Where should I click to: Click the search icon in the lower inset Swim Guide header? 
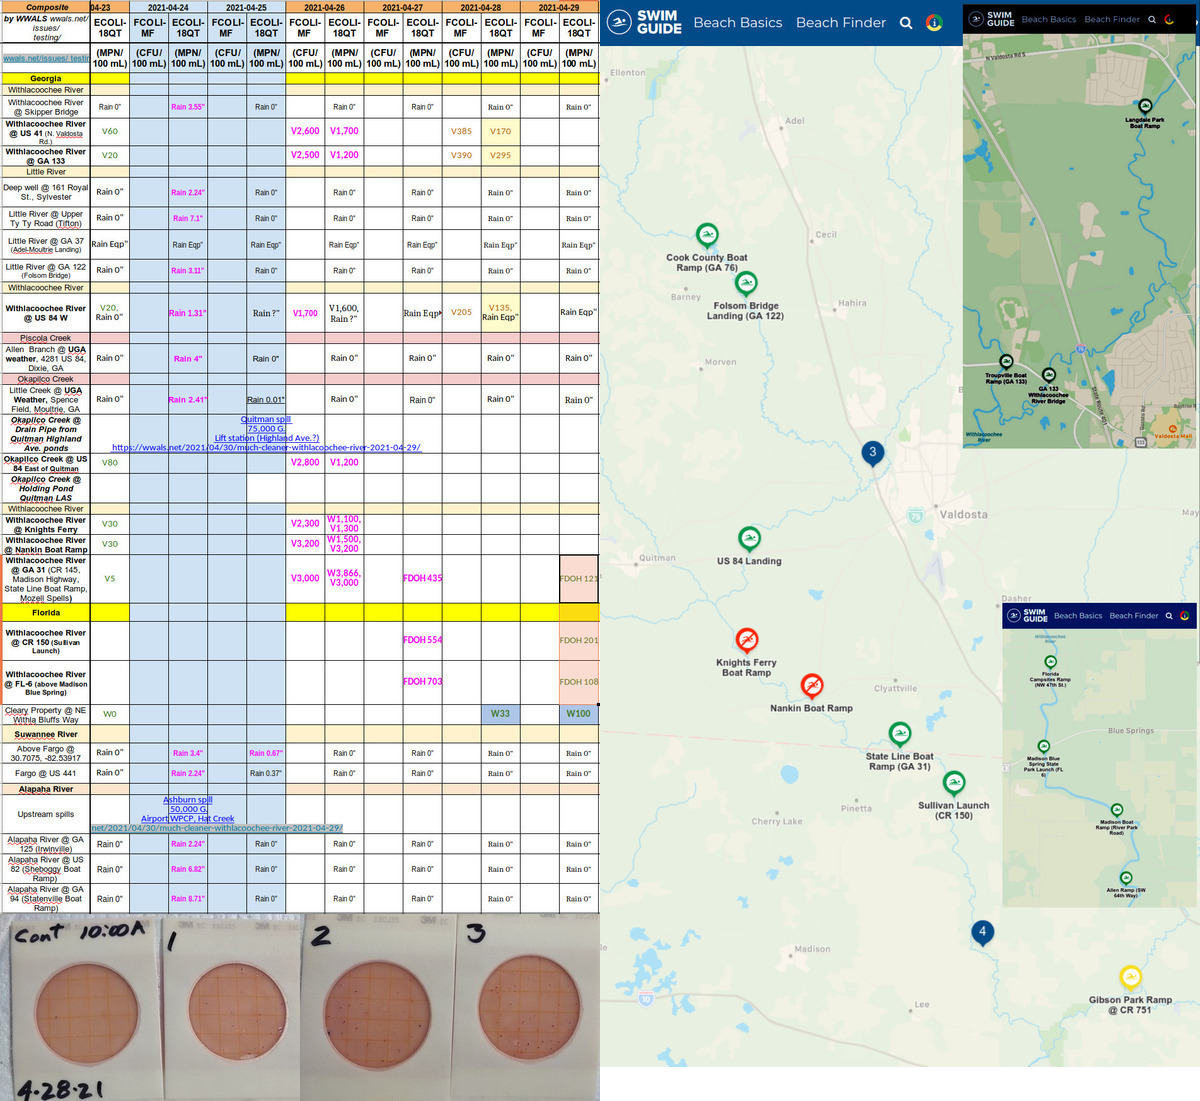click(x=1169, y=616)
